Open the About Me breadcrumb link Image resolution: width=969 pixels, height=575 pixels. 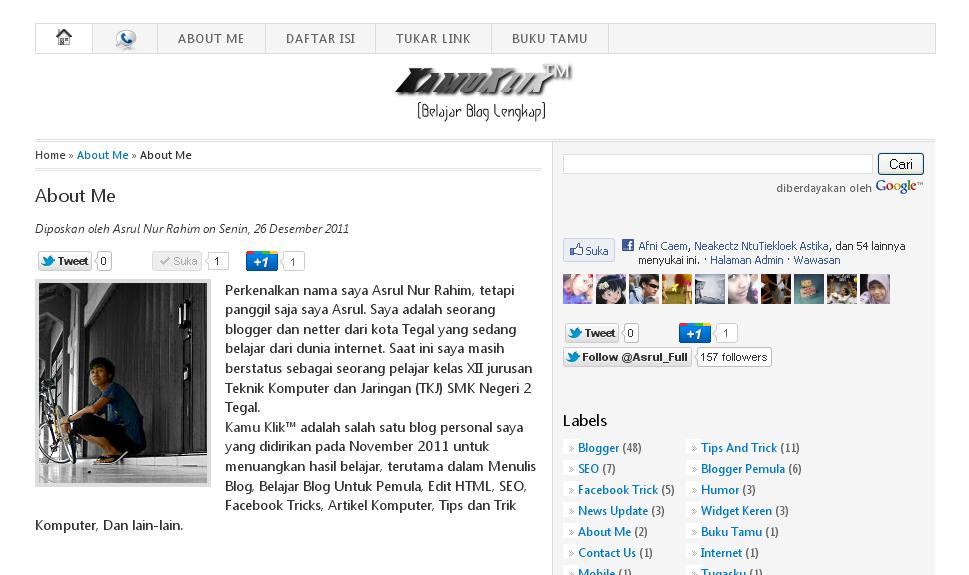tap(103, 155)
